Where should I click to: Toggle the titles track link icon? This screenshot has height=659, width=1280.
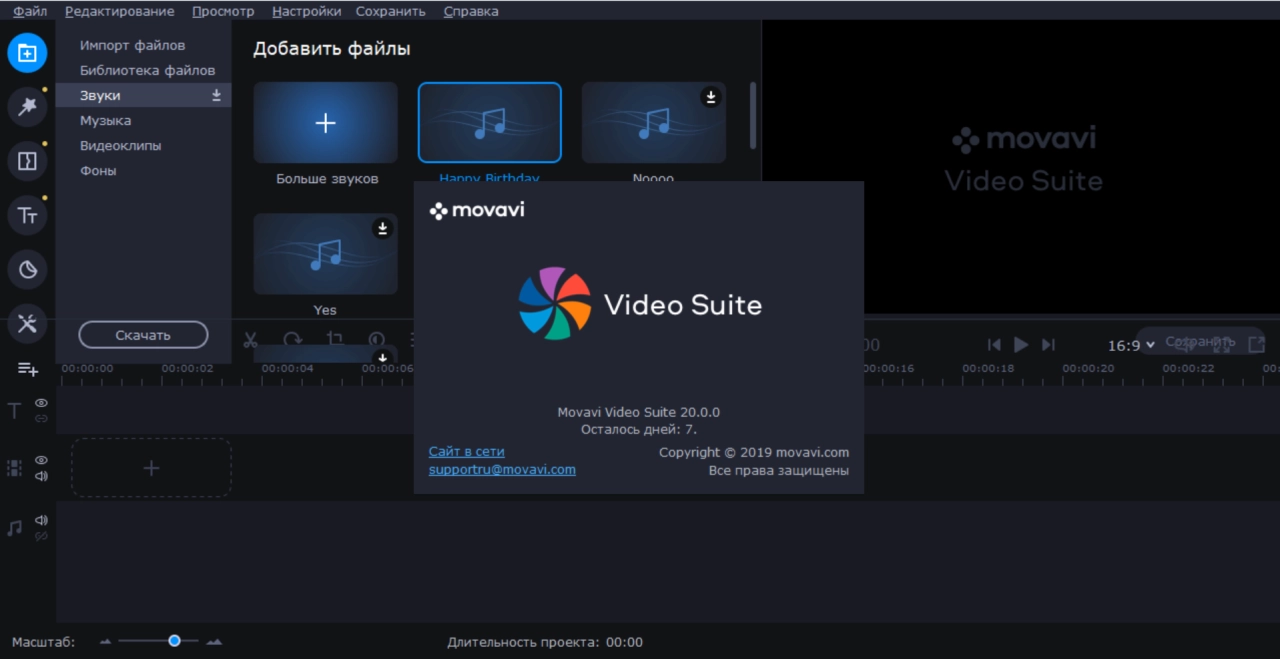tap(41, 418)
